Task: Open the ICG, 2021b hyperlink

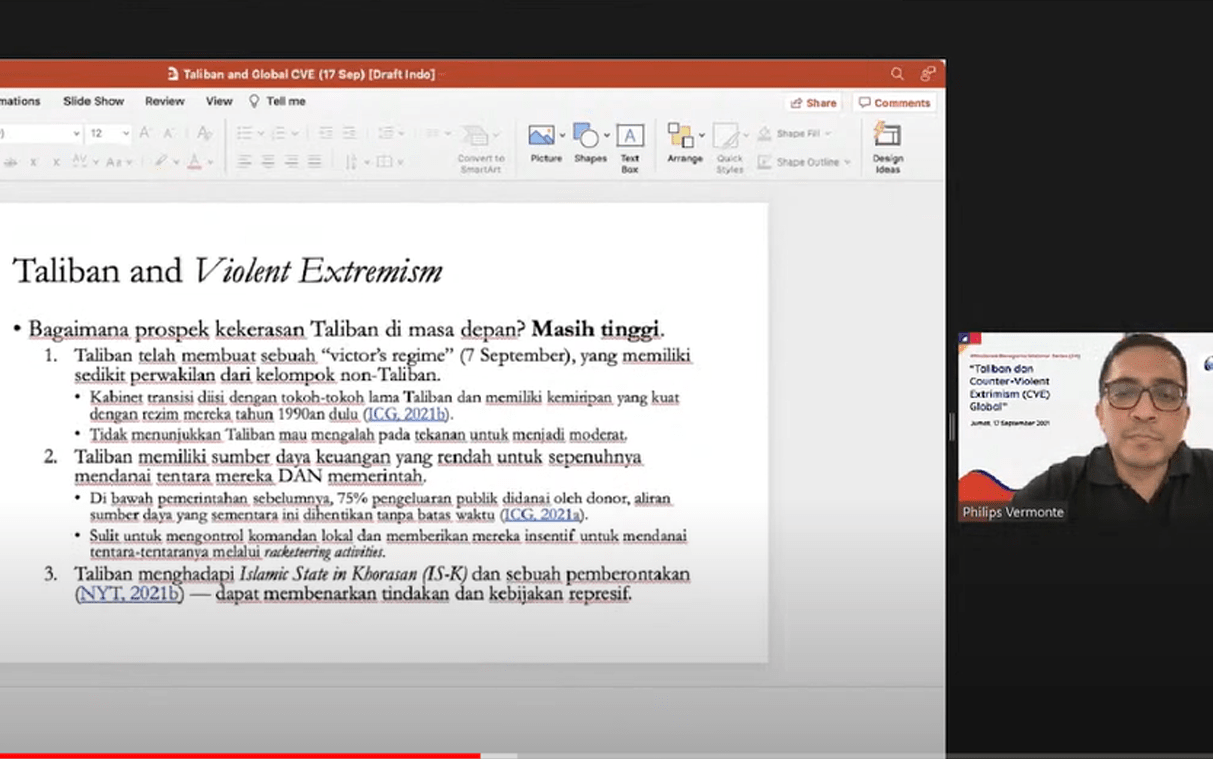Action: 408,414
